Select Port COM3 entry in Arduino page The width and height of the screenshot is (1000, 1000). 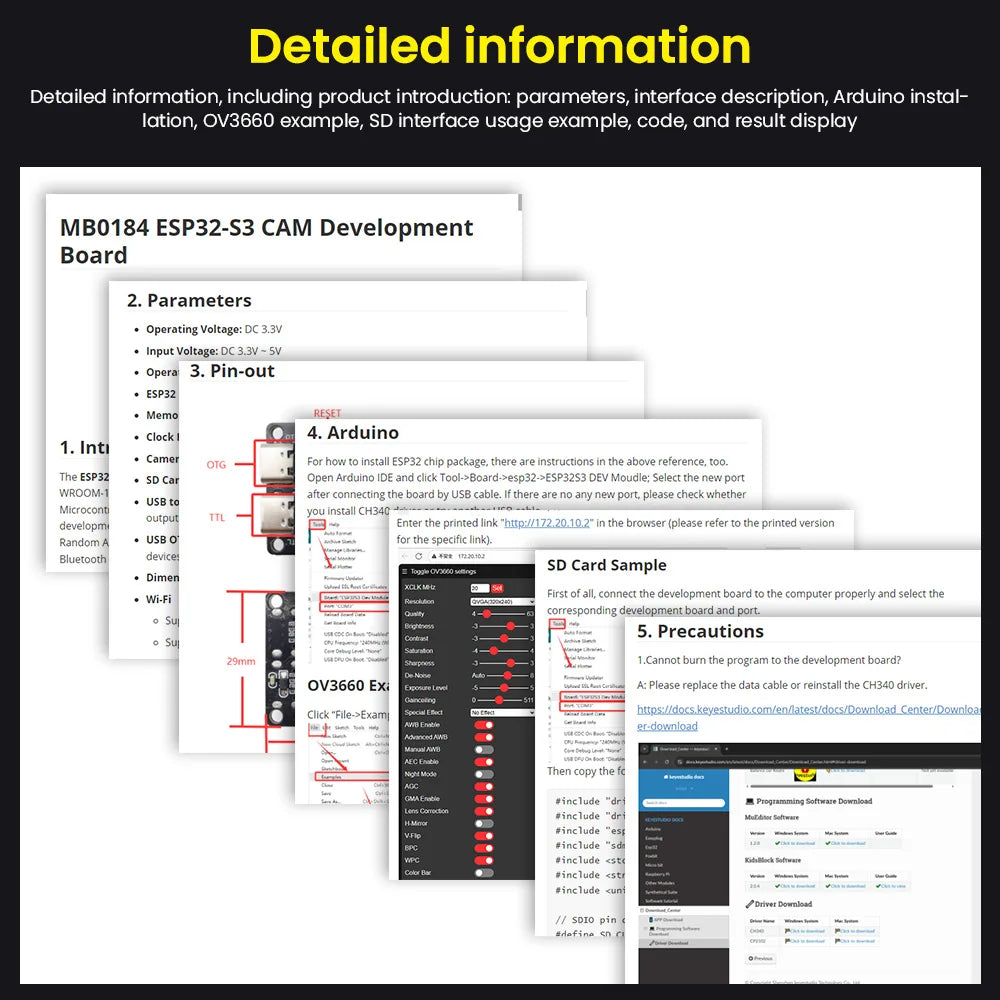click(x=355, y=607)
